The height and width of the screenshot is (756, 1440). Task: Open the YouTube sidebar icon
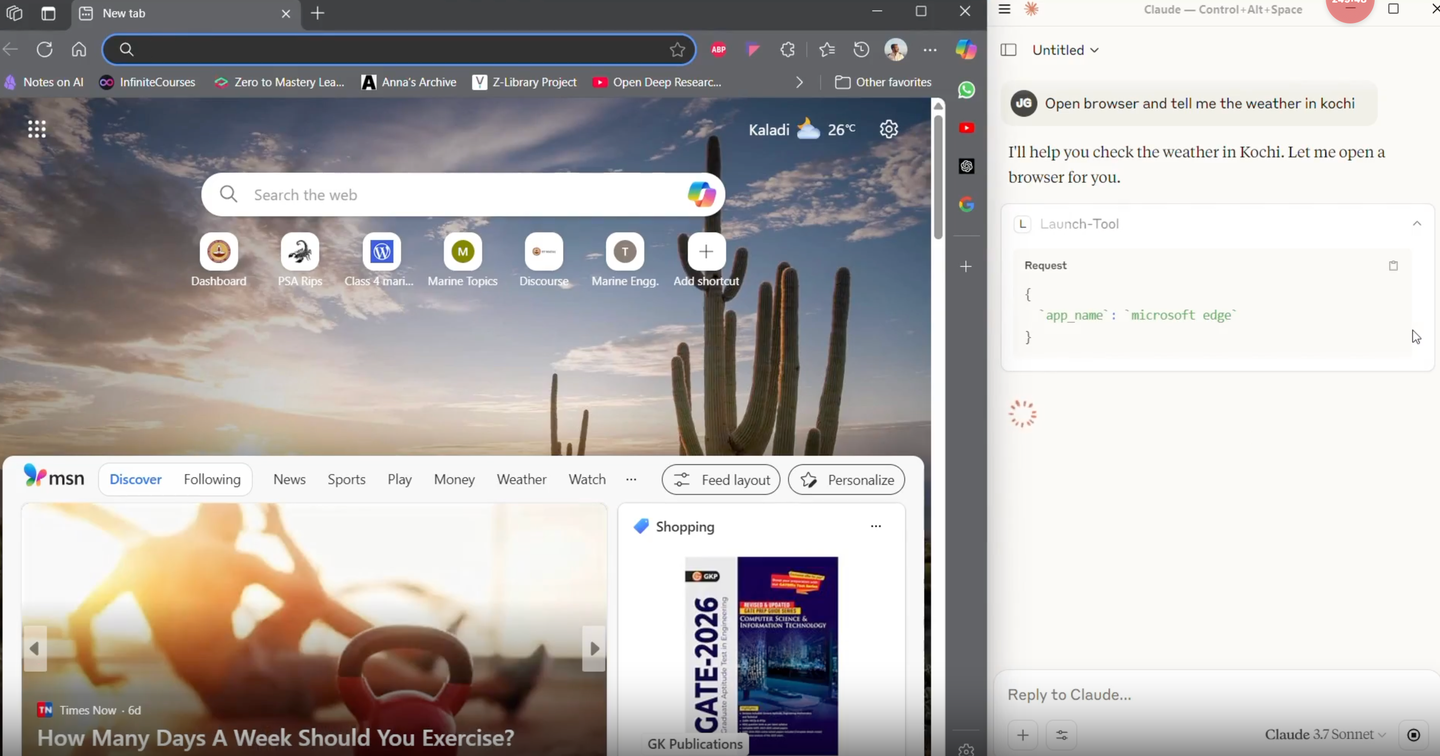(966, 128)
